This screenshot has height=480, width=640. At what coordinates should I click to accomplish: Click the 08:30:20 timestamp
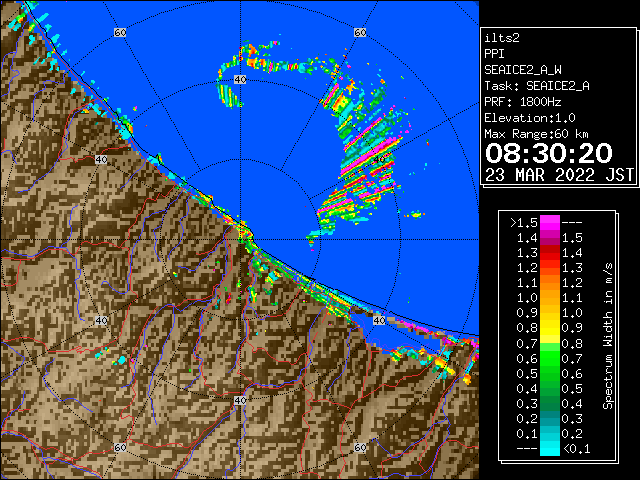point(549,153)
